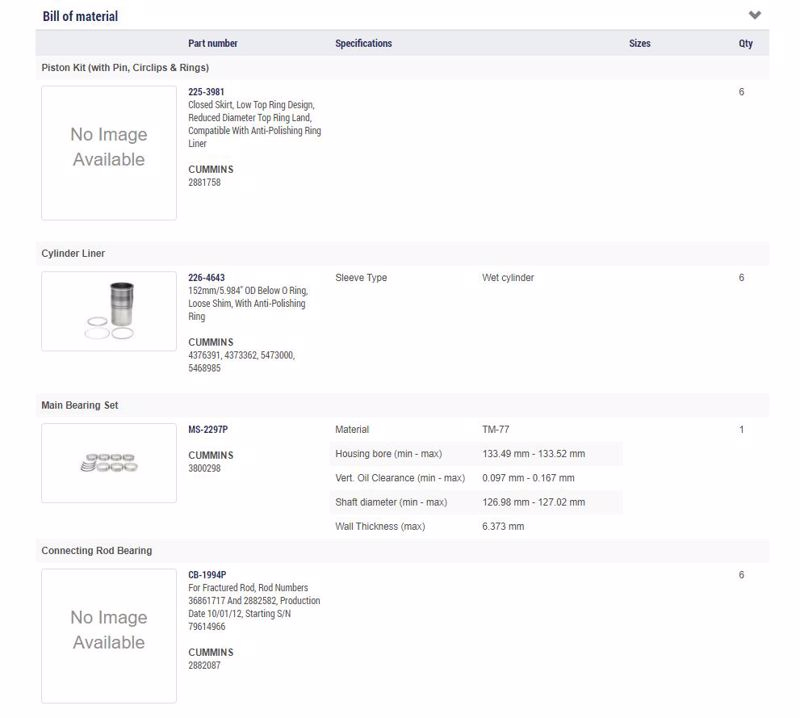
Task: Click the Main Bearing Set product thumbnail
Action: pos(109,463)
